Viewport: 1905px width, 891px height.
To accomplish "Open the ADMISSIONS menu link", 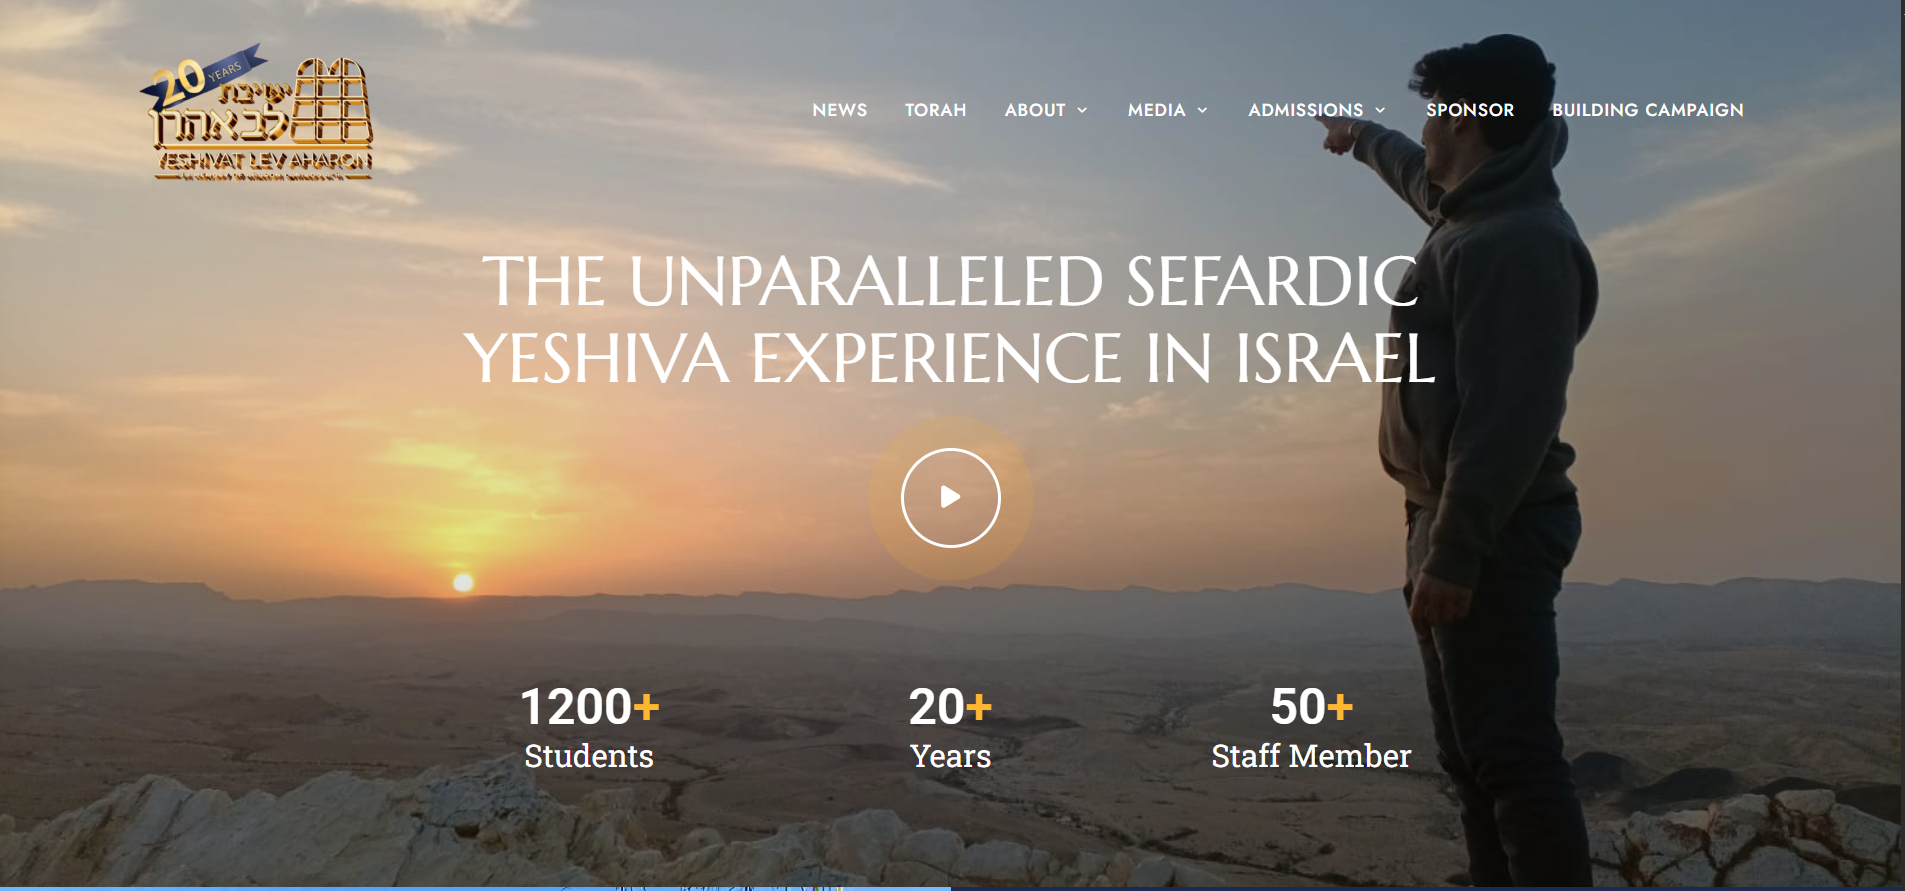I will [x=1305, y=110].
